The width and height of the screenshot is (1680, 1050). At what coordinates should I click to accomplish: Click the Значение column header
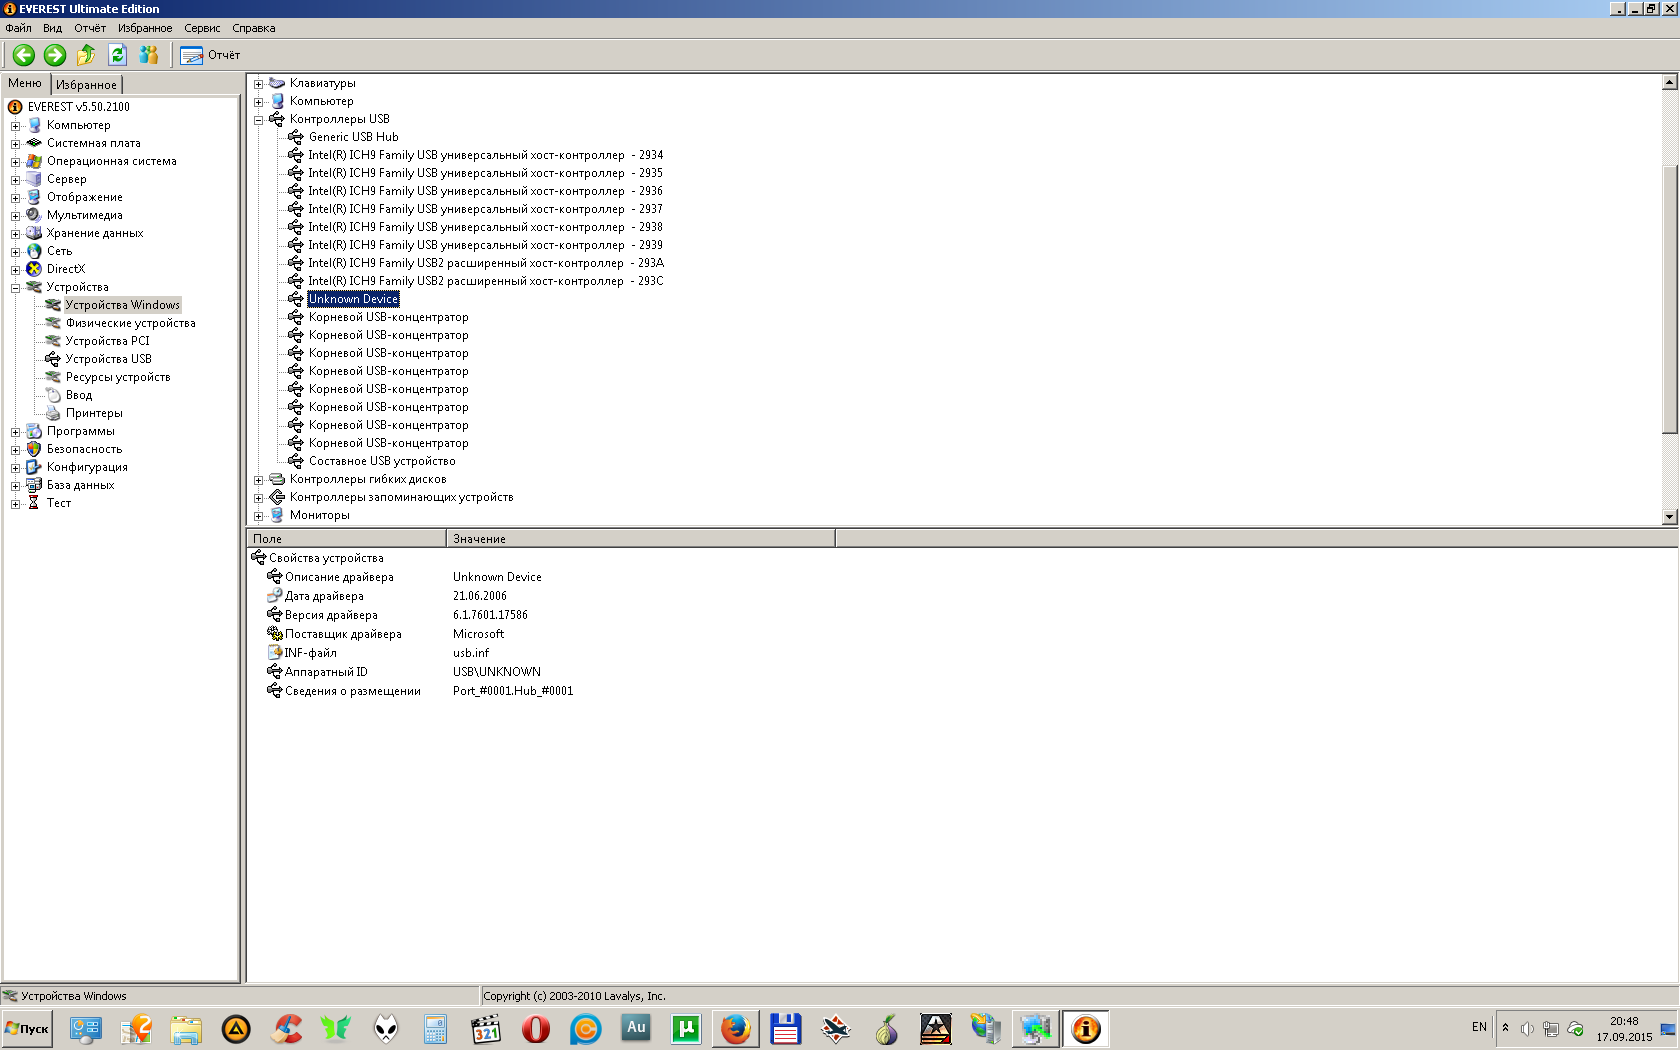coord(640,539)
